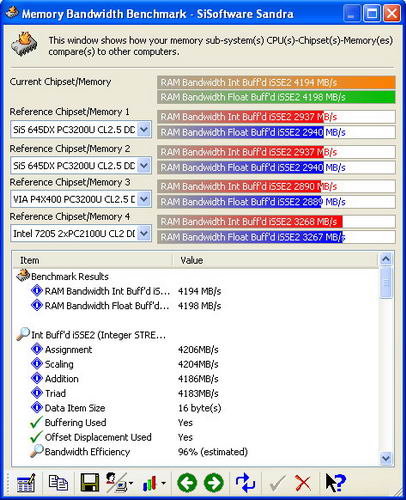
Task: Click the Item column header
Action: click(93, 260)
